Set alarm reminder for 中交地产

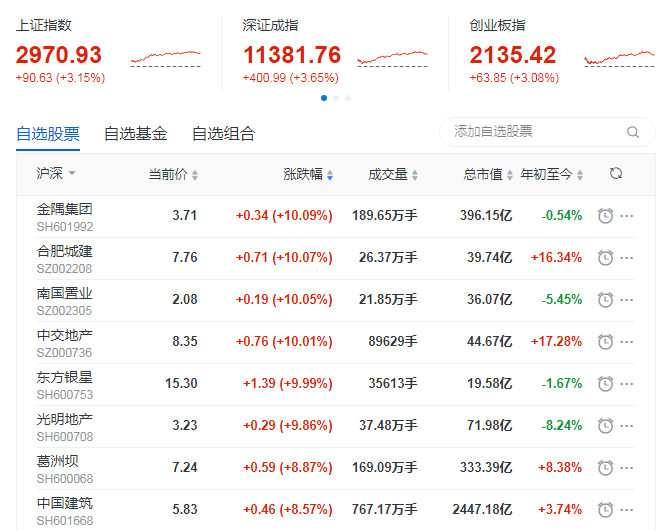(605, 342)
